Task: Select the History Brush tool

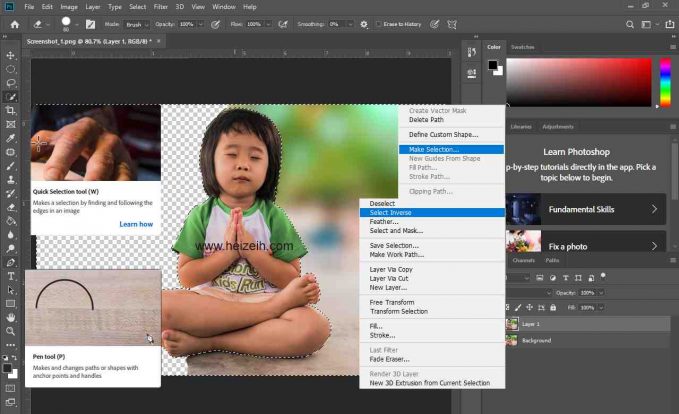Action: coord(10,194)
